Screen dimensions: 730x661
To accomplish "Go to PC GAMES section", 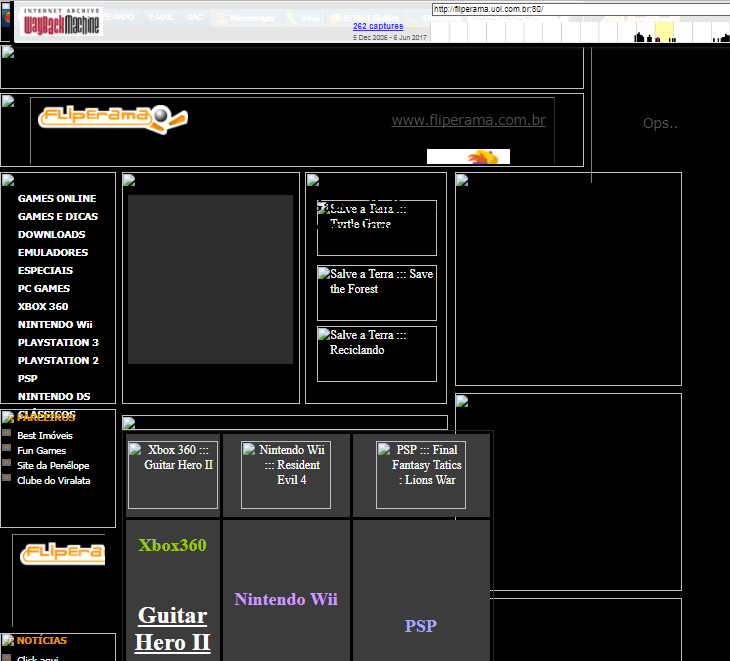I will pos(44,289).
